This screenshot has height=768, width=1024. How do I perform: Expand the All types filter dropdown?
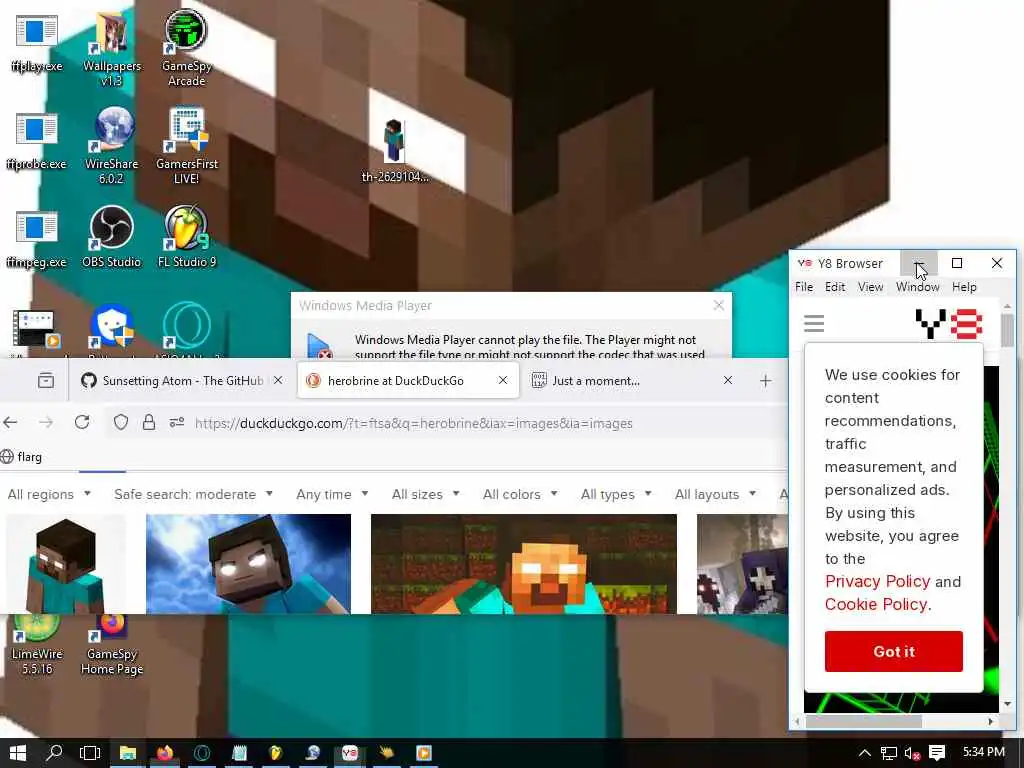tap(616, 494)
